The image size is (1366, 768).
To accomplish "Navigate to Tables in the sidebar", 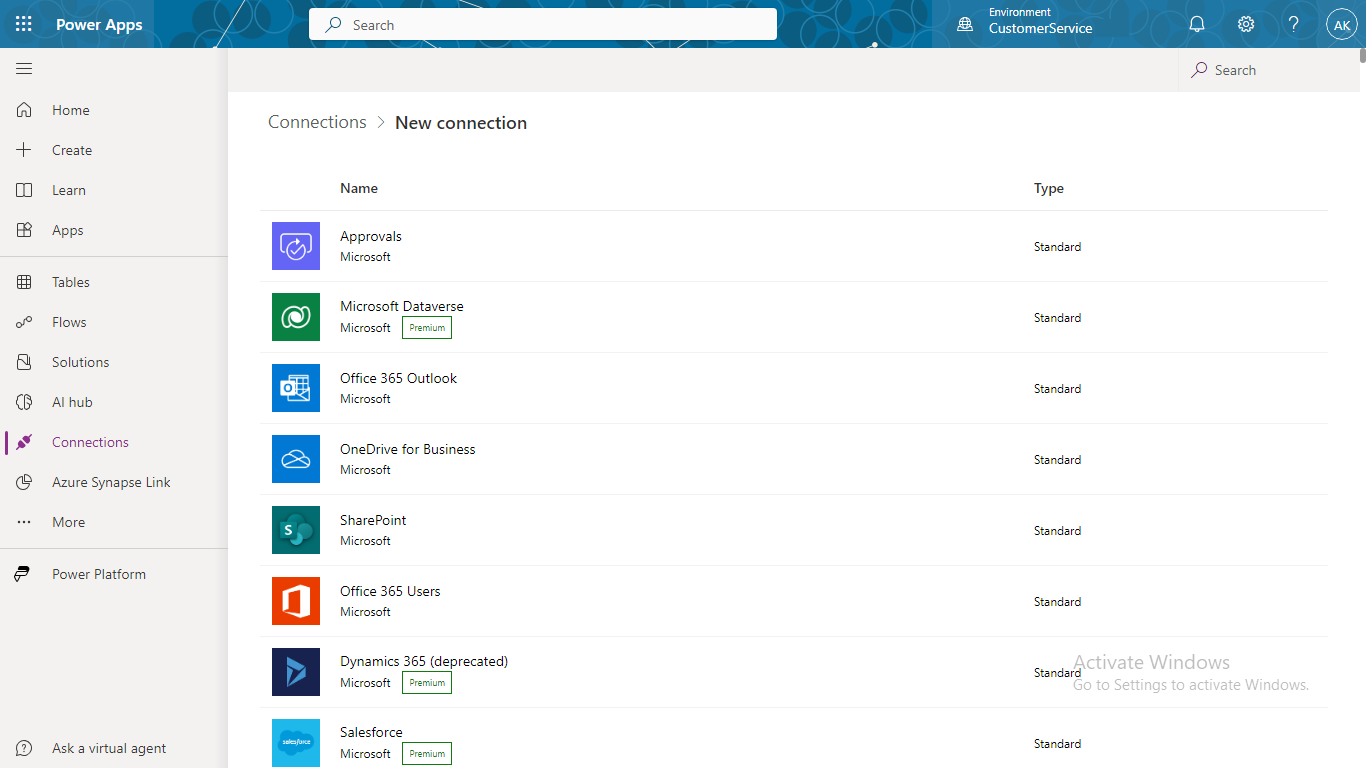I will click(70, 281).
